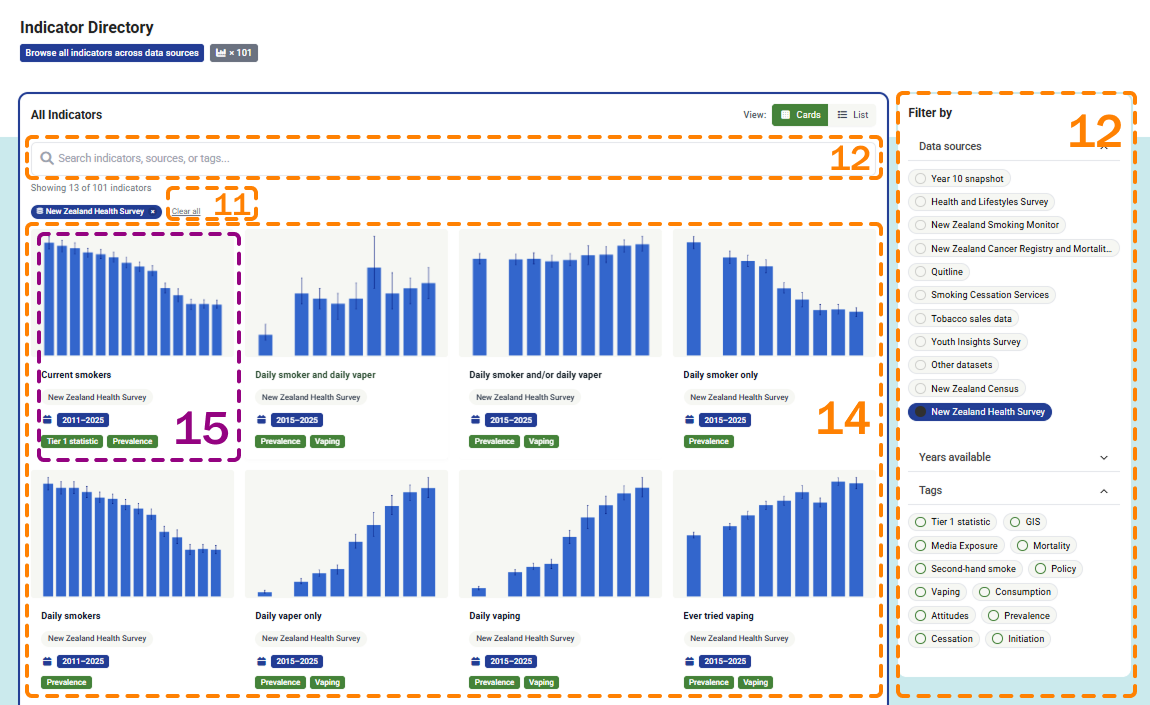Expand the Years available section
The height and width of the screenshot is (705, 1150).
click(x=1104, y=457)
